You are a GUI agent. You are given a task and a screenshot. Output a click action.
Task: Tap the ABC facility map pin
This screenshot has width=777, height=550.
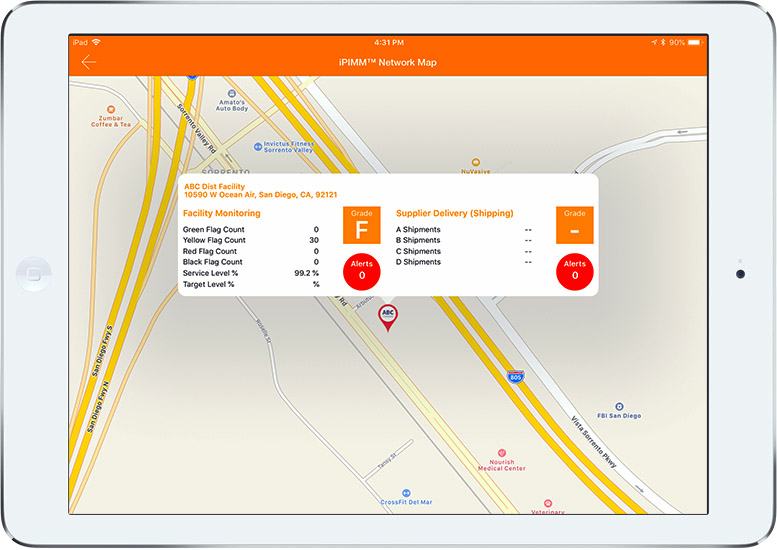pos(388,317)
